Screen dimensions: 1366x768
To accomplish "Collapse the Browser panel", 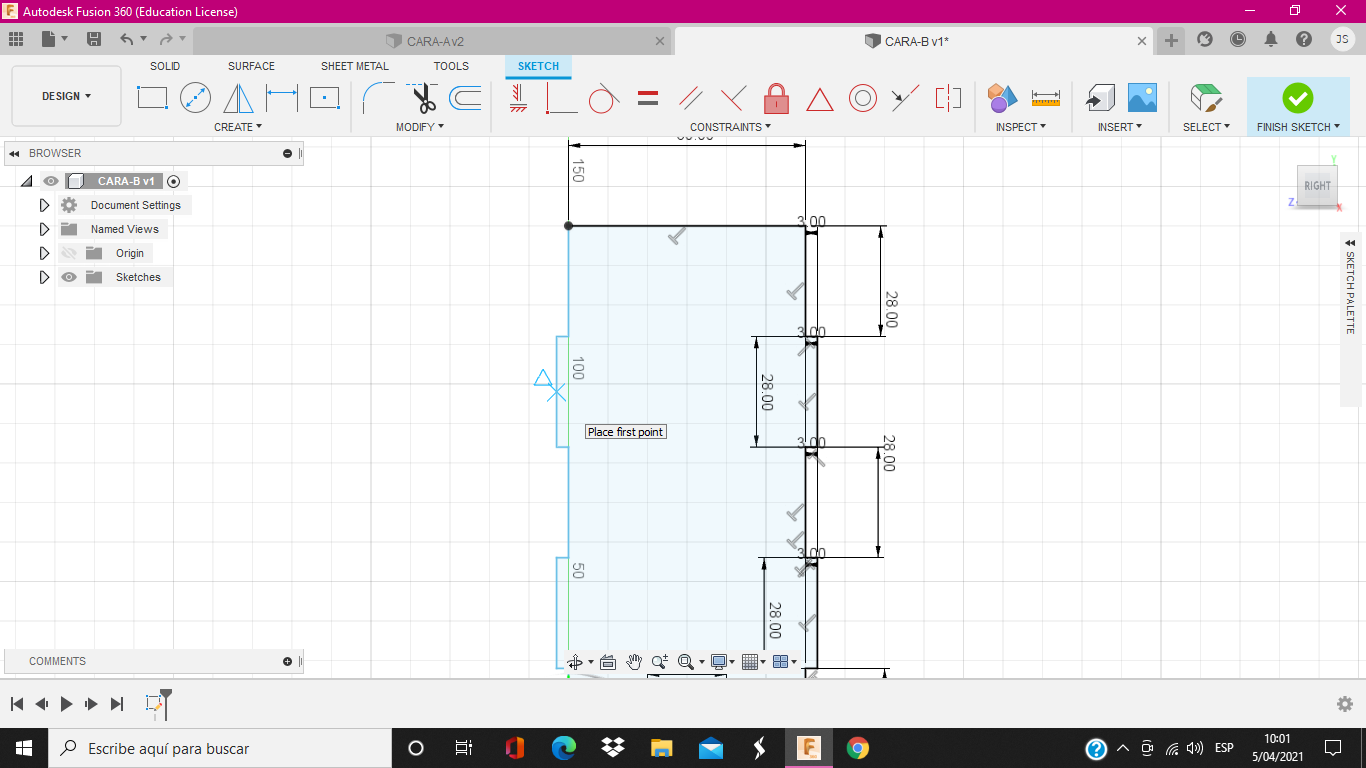I will (x=14, y=153).
